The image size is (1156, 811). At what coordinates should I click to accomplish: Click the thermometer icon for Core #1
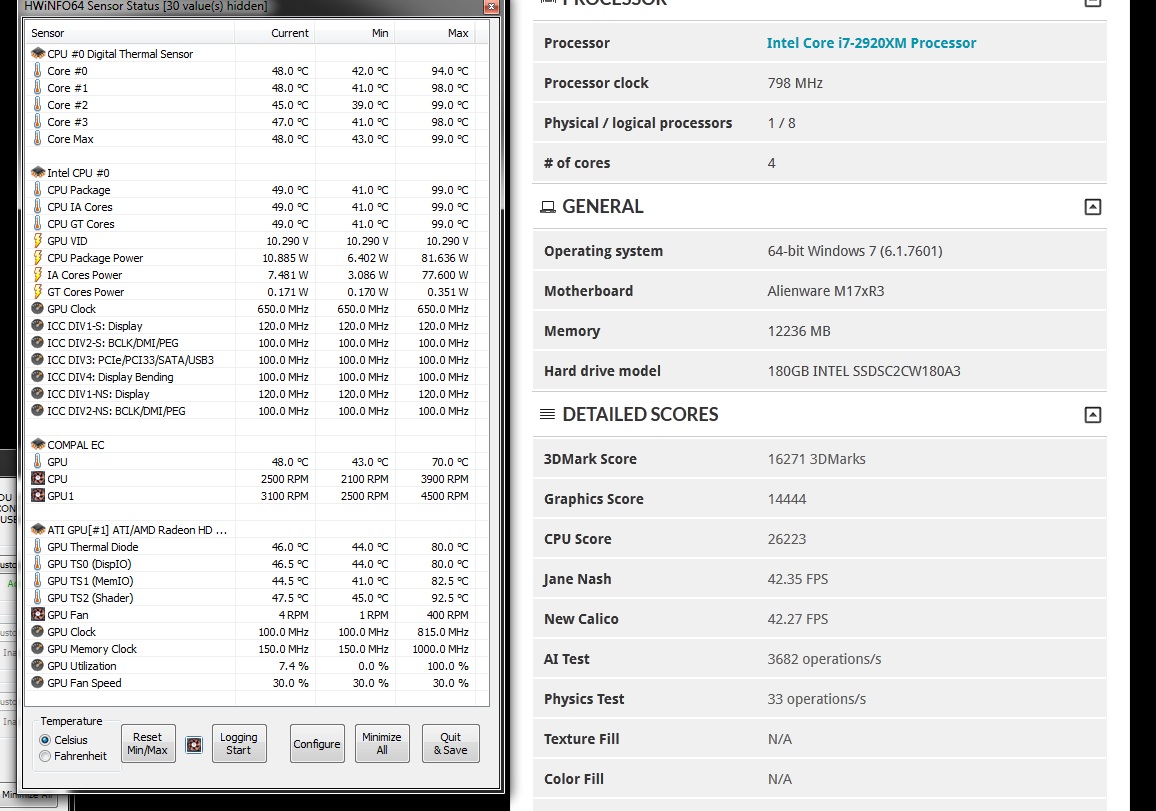[38, 87]
